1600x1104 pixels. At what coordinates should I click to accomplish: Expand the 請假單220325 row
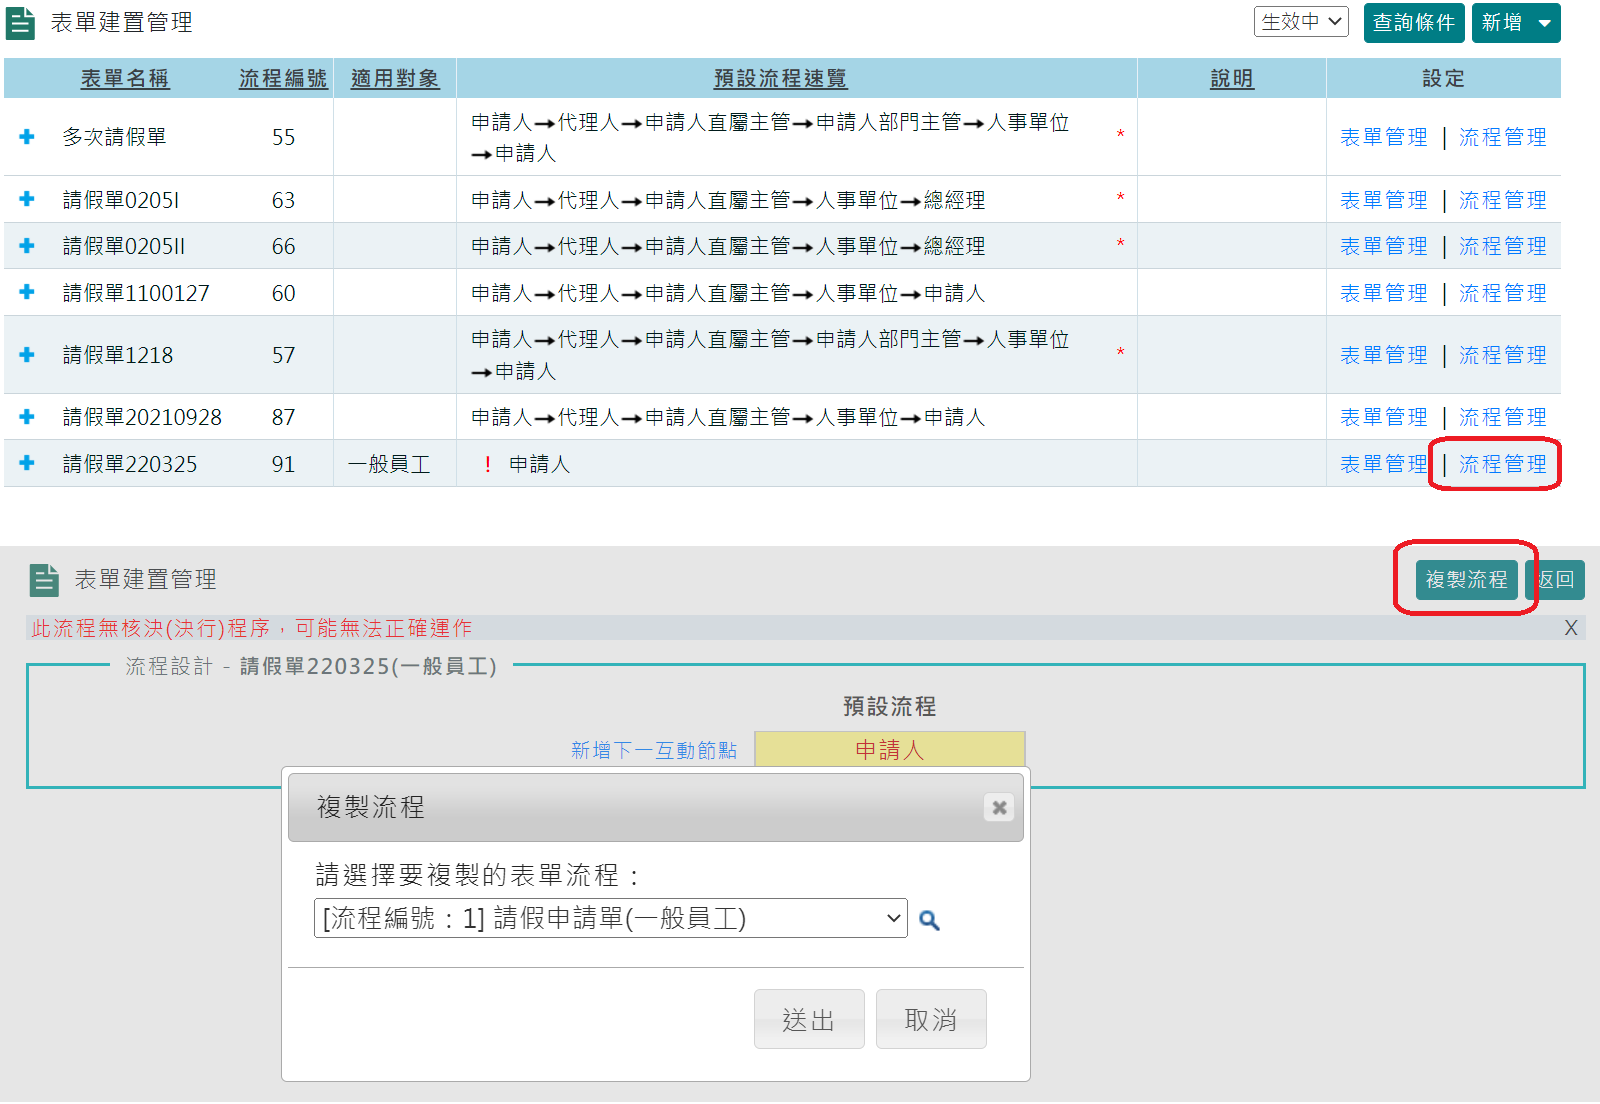[25, 463]
